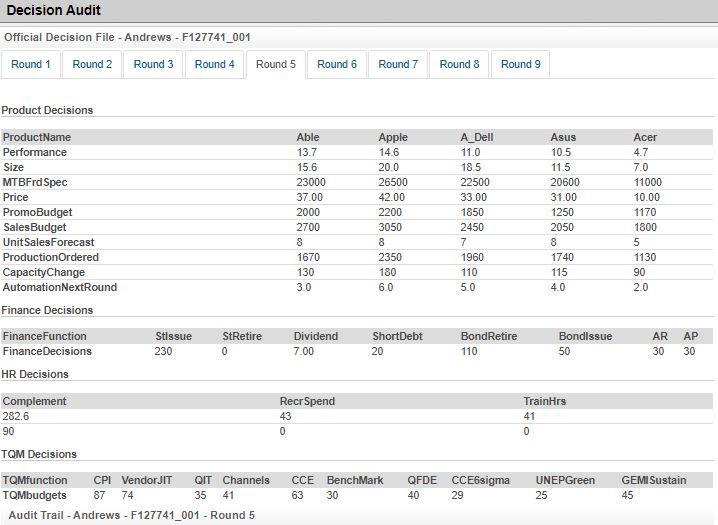View the Round 6 tab

tap(337, 64)
